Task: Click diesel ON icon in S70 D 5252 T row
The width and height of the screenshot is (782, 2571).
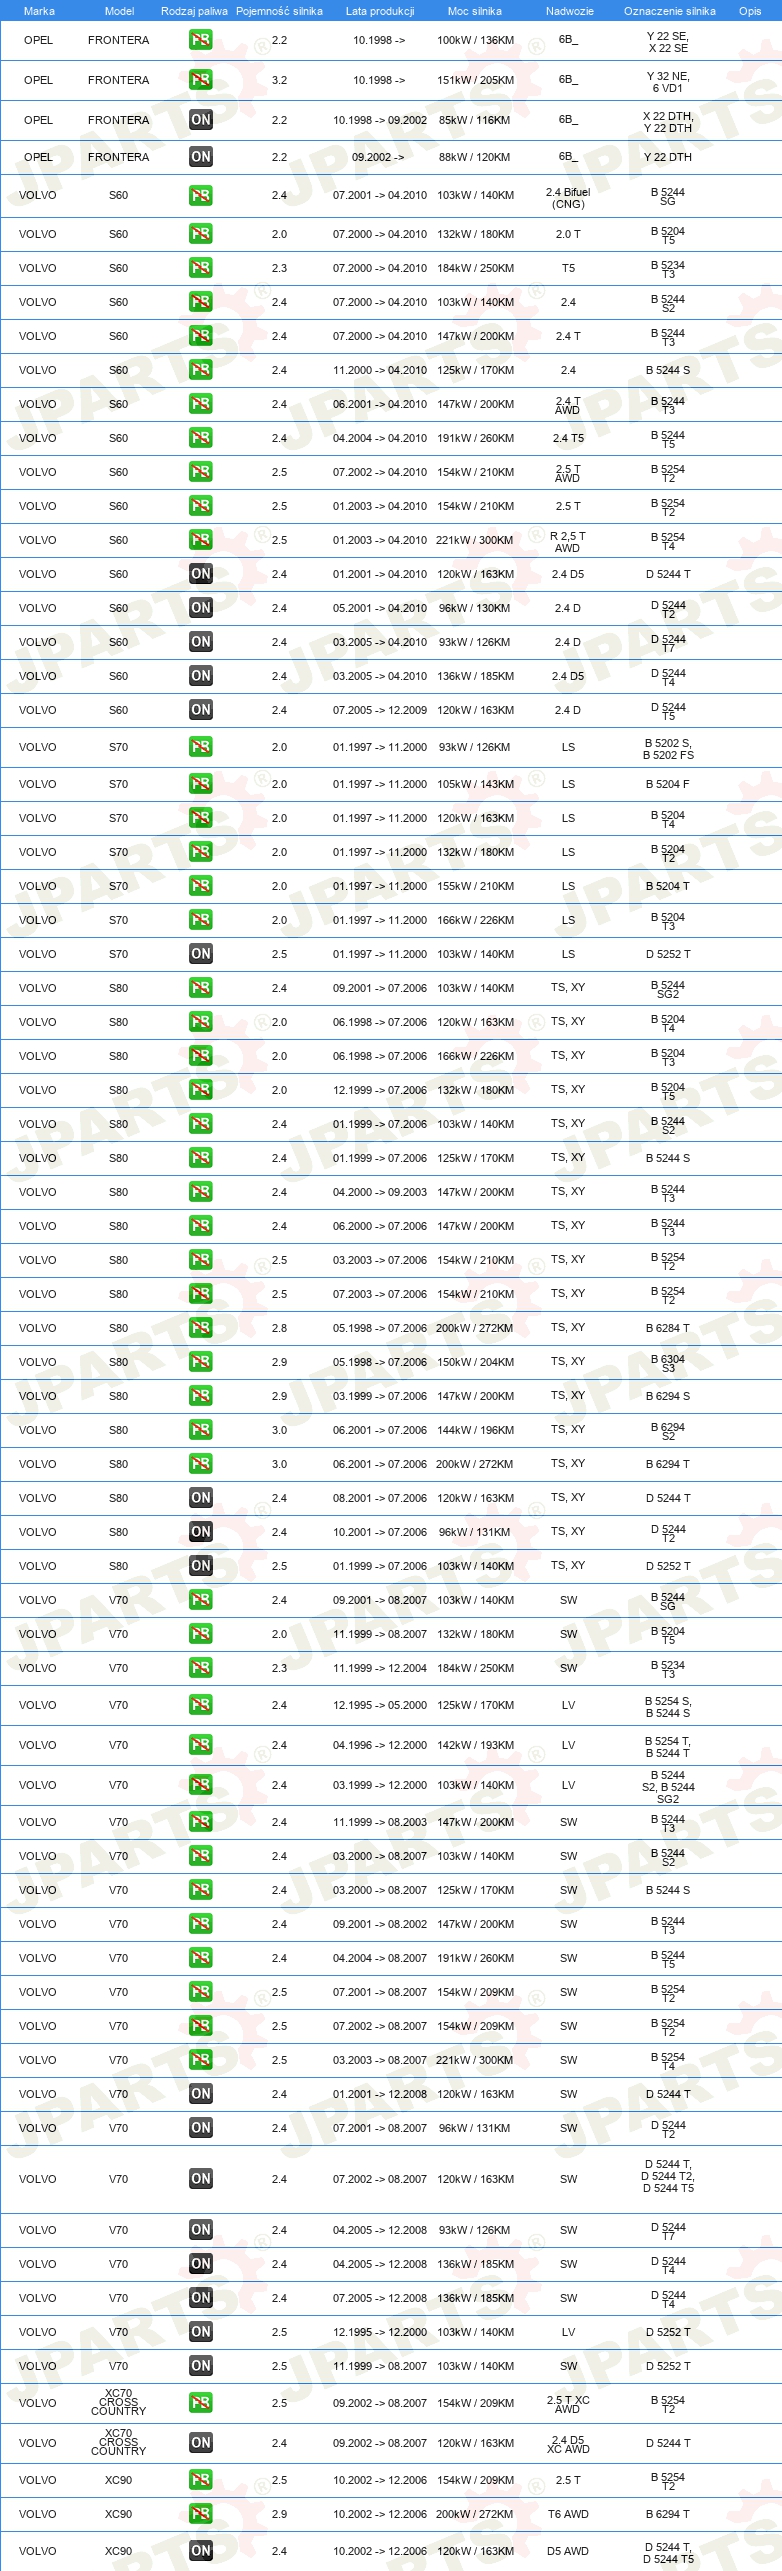Action: pos(200,954)
